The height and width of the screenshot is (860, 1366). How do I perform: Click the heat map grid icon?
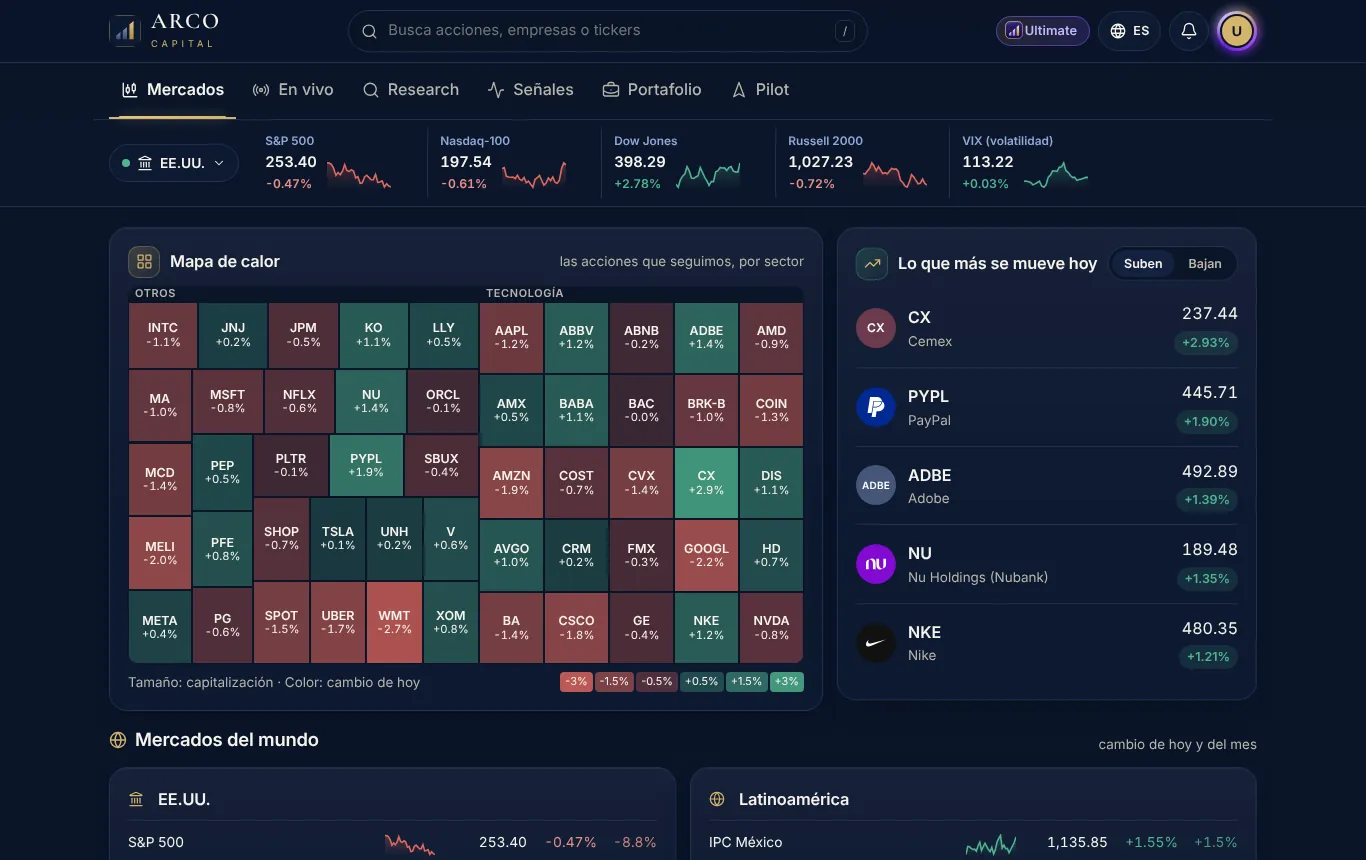pos(144,262)
